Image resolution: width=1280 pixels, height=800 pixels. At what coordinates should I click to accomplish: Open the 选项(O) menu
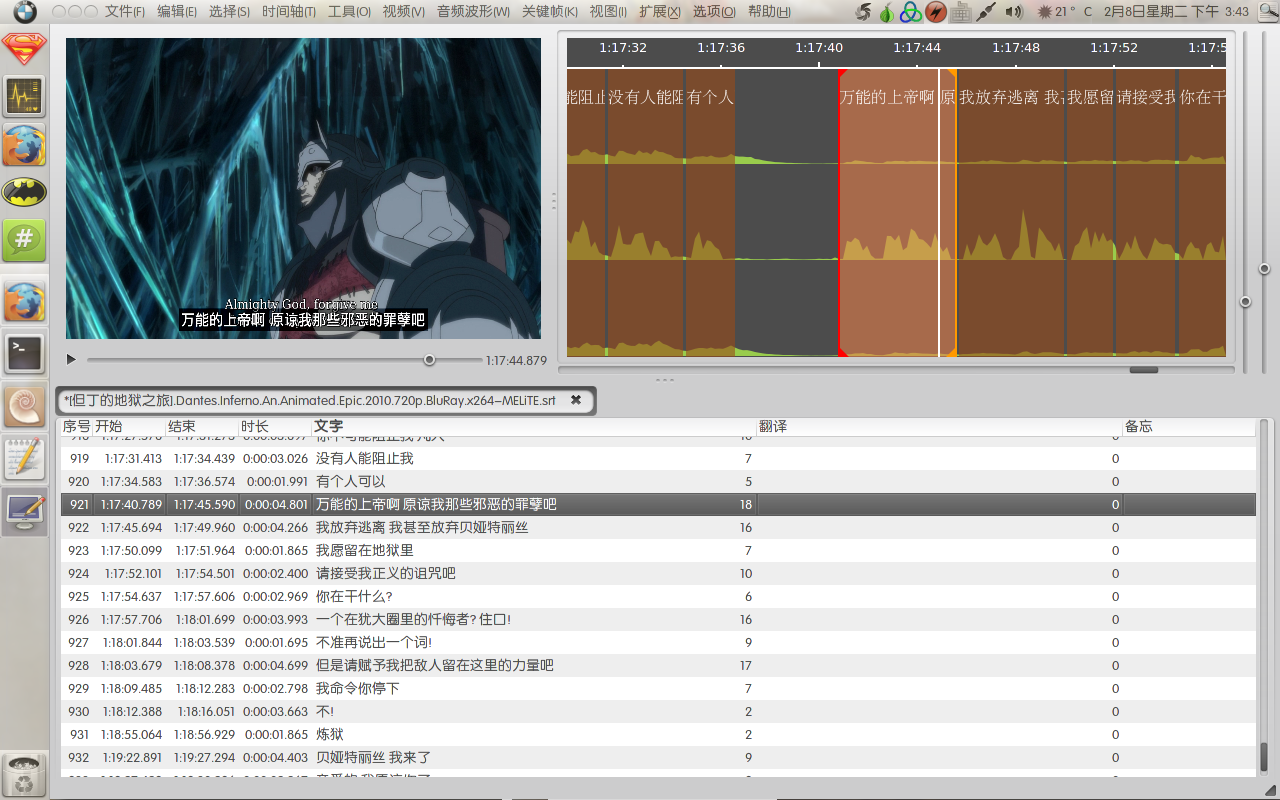tap(714, 12)
